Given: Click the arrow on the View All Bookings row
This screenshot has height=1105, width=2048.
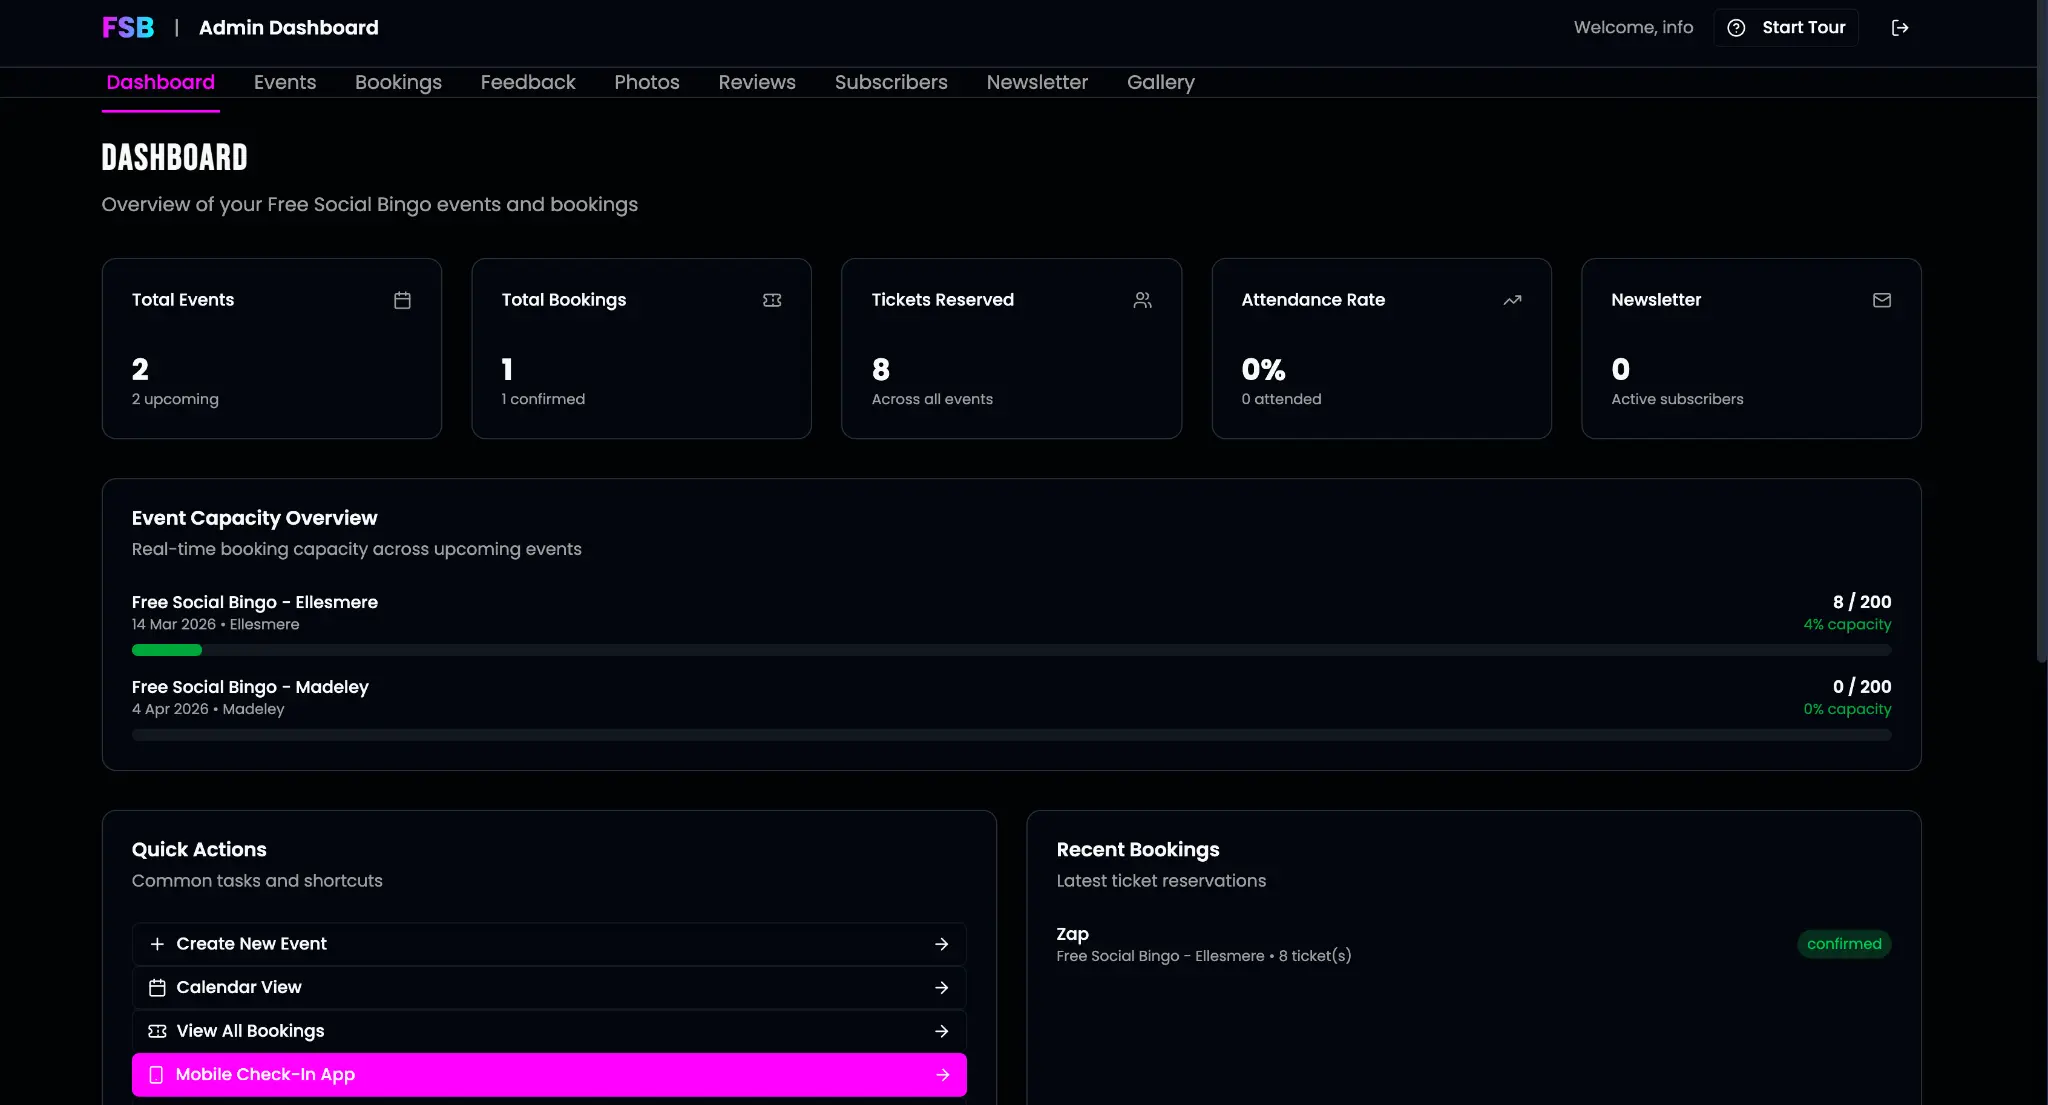Looking at the screenshot, I should (x=941, y=1030).
